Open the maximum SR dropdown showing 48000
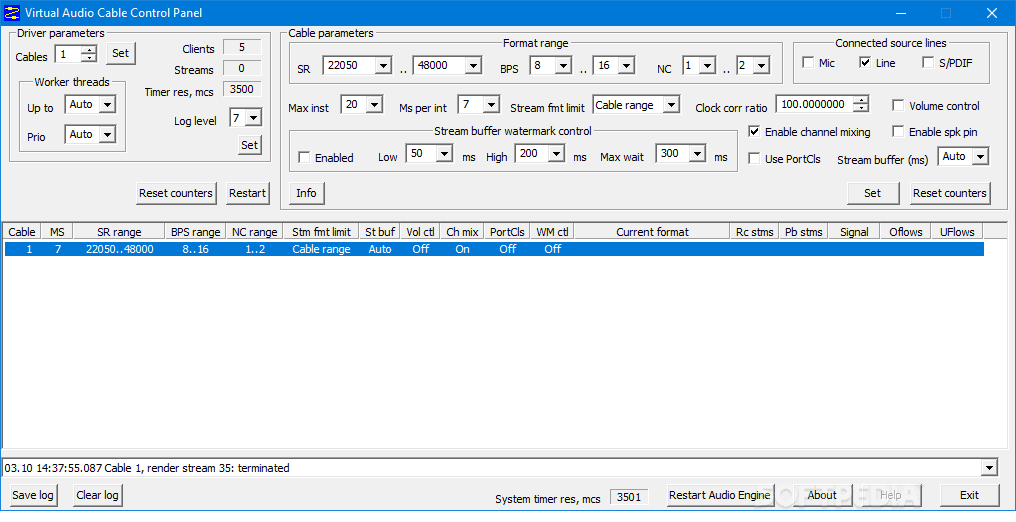Viewport: 1016px width, 522px height. pyautogui.click(x=472, y=65)
